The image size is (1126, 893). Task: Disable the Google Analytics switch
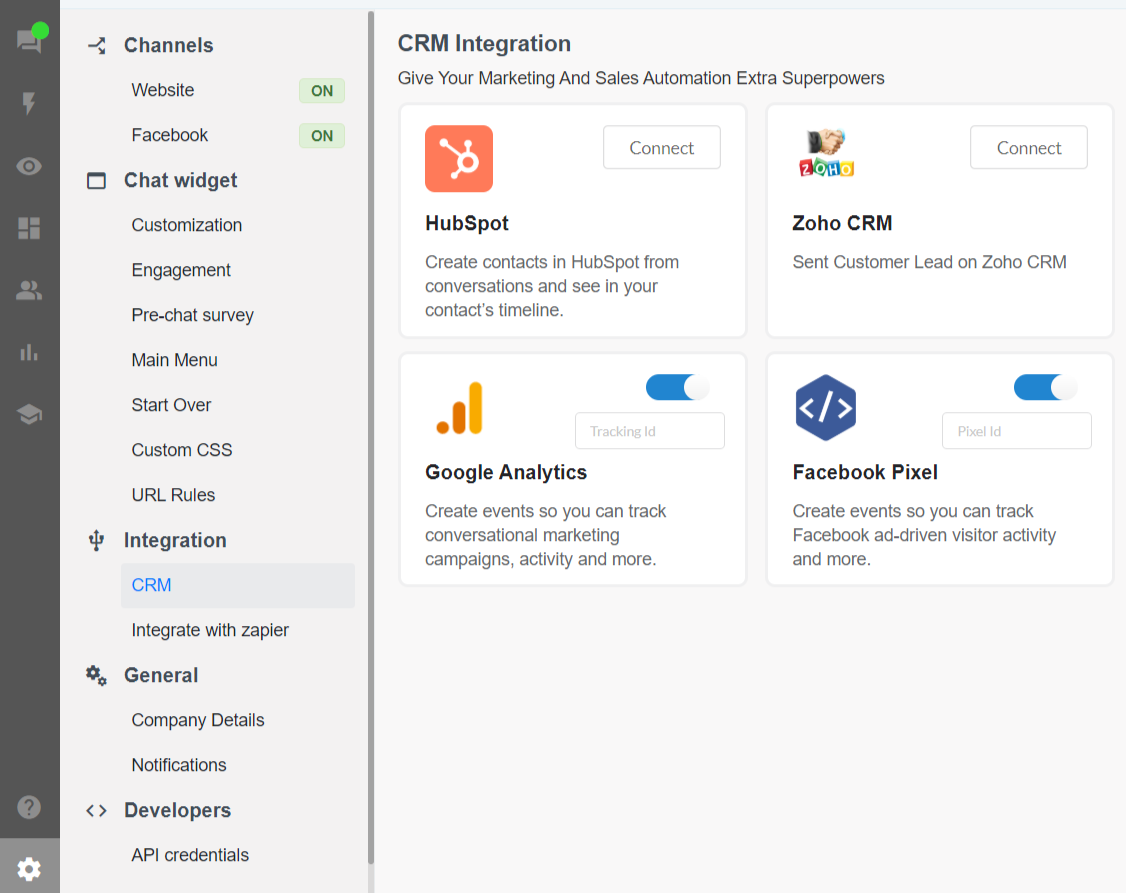point(677,388)
